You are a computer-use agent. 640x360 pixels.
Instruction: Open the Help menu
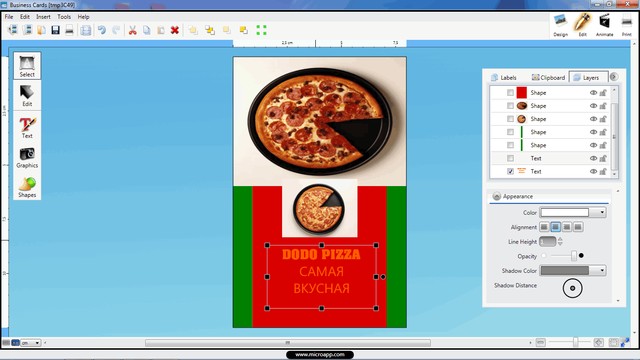83,17
